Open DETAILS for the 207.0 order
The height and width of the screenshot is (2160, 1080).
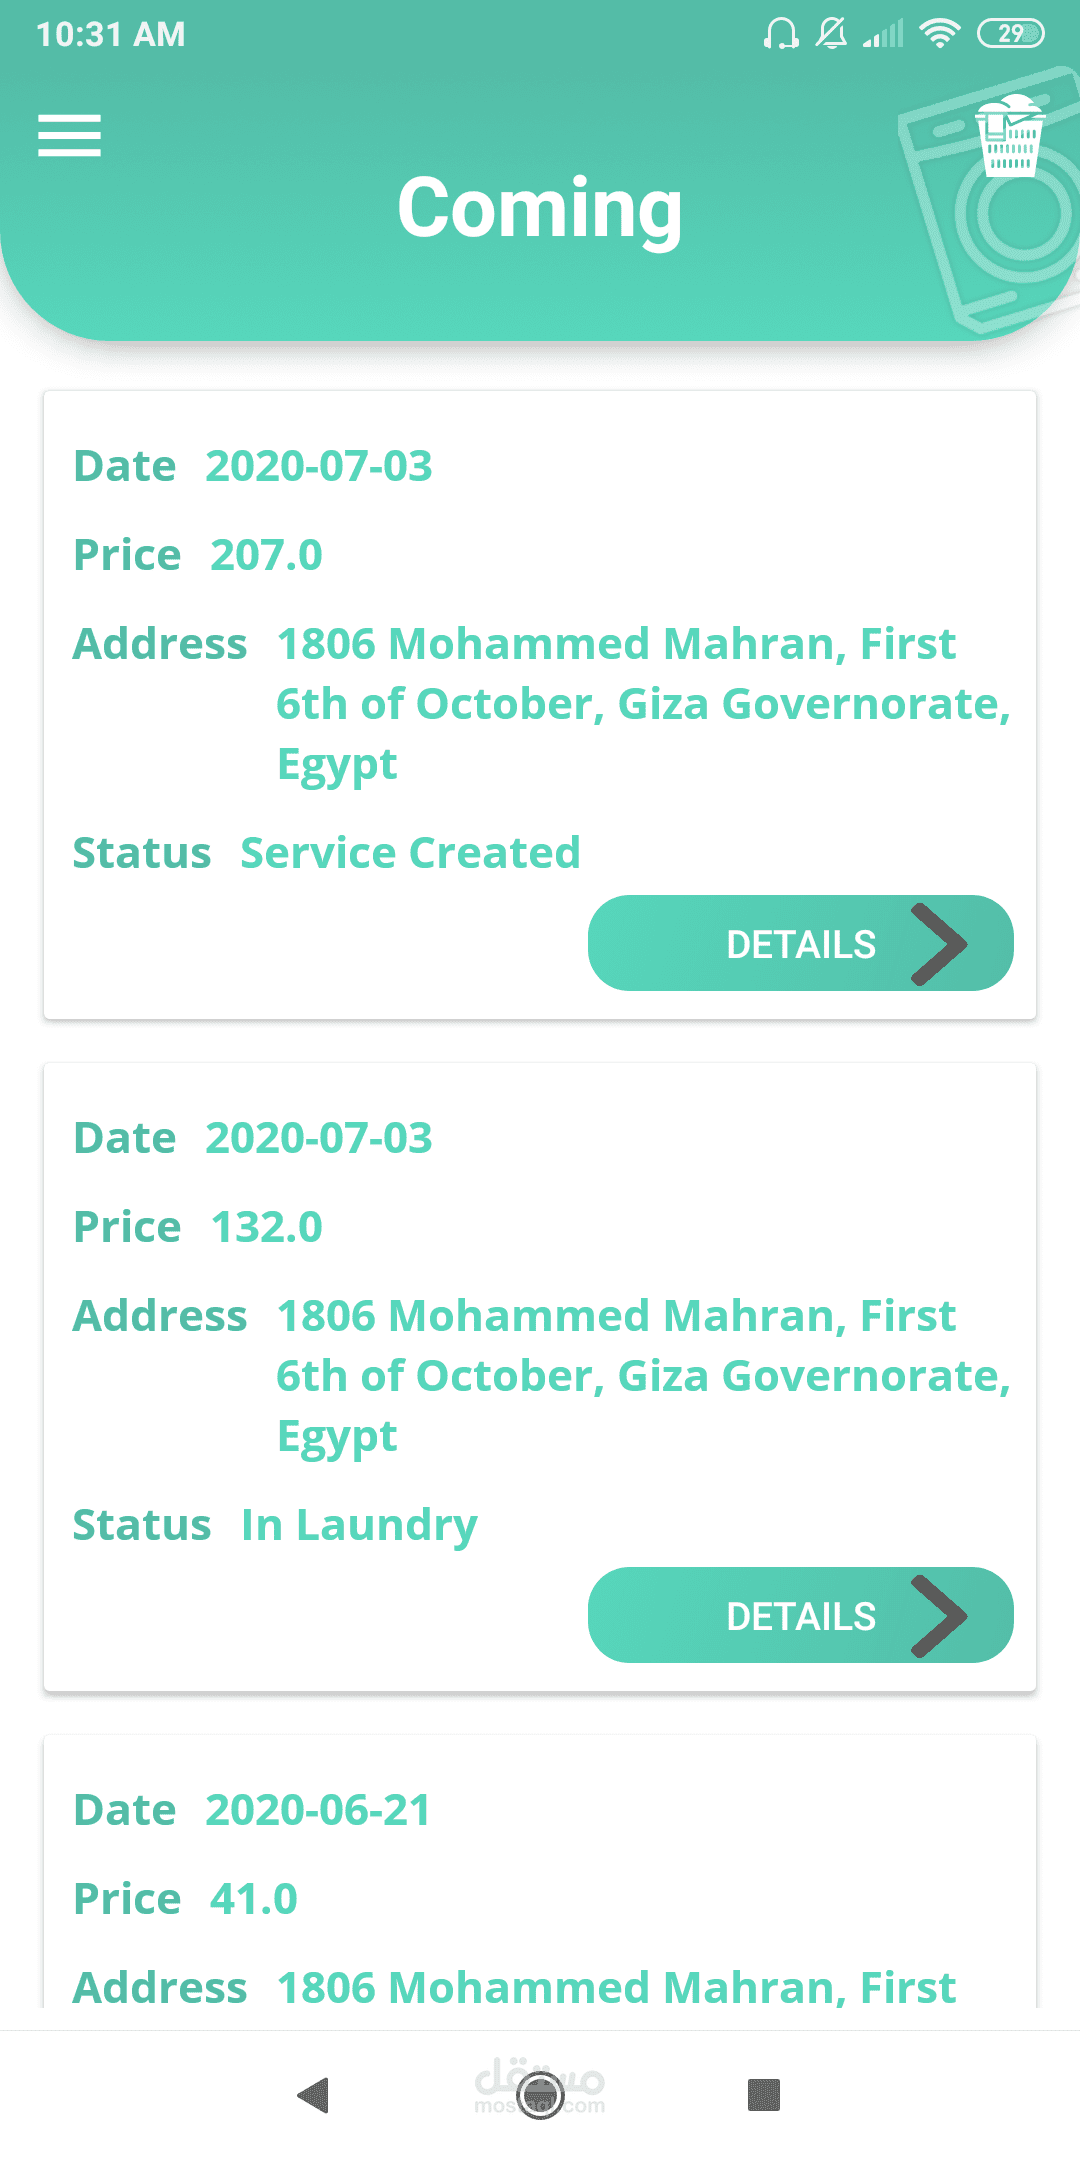[x=800, y=943]
